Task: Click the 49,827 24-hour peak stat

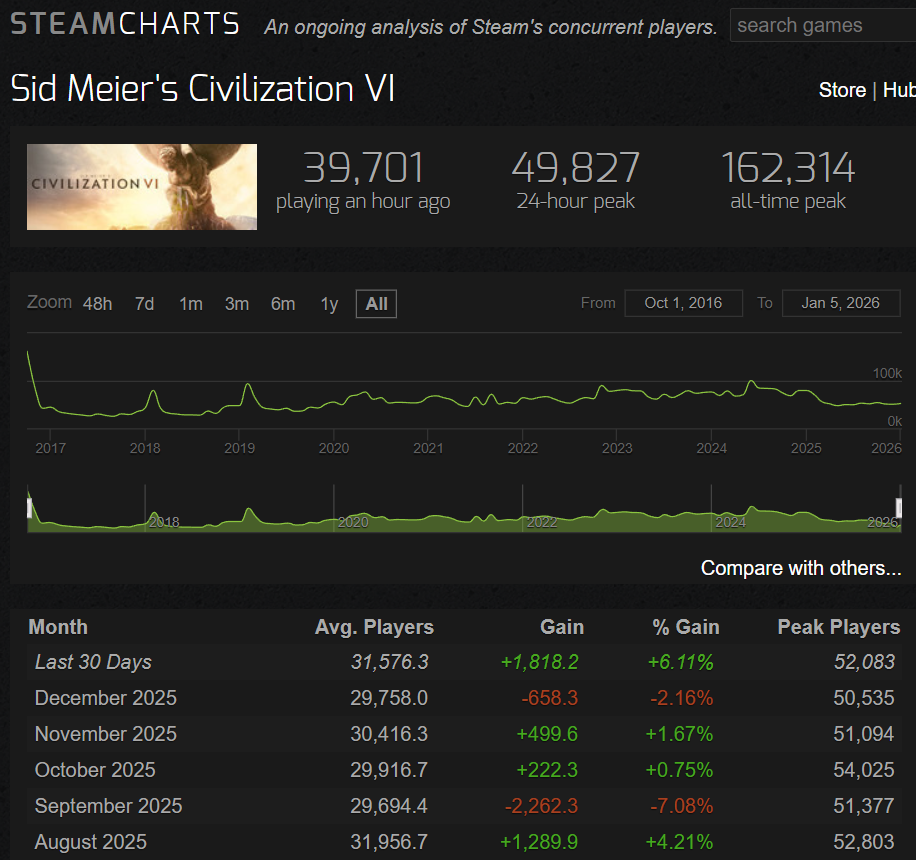Action: 575,181
